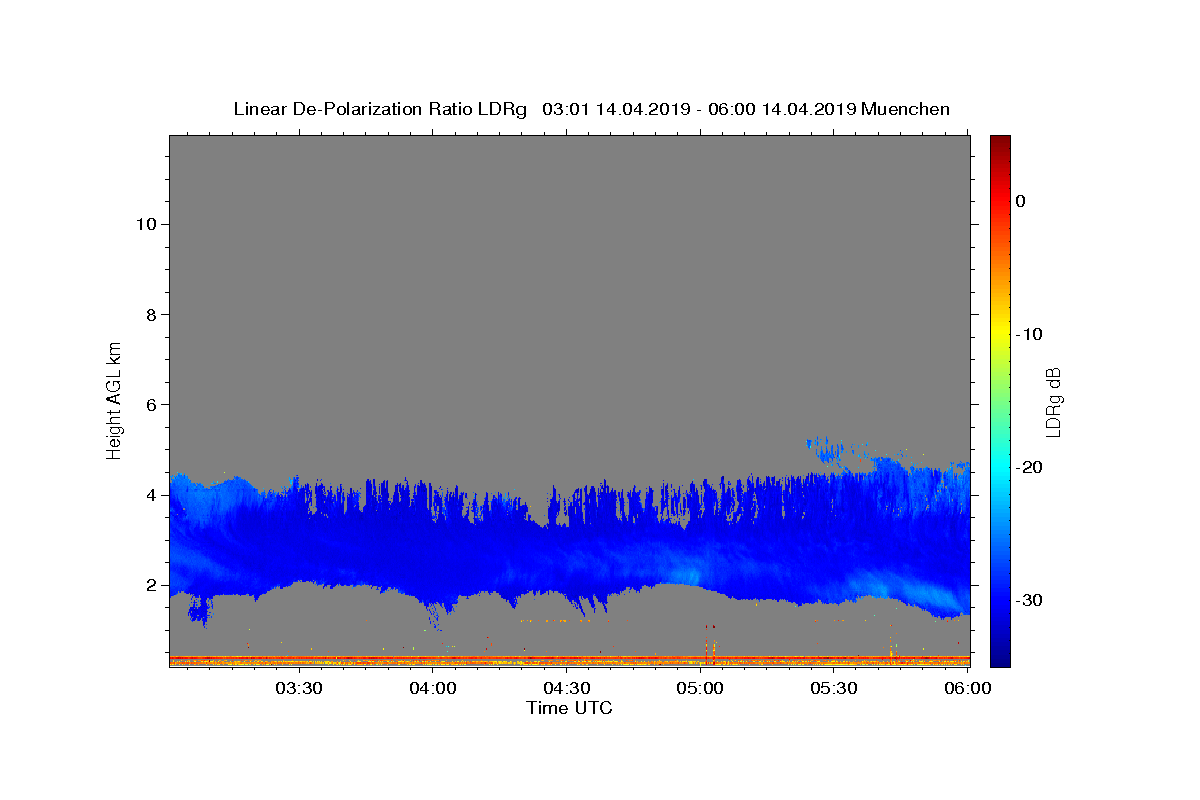Click the plot title text
The height and width of the screenshot is (800, 1200).
[591, 109]
